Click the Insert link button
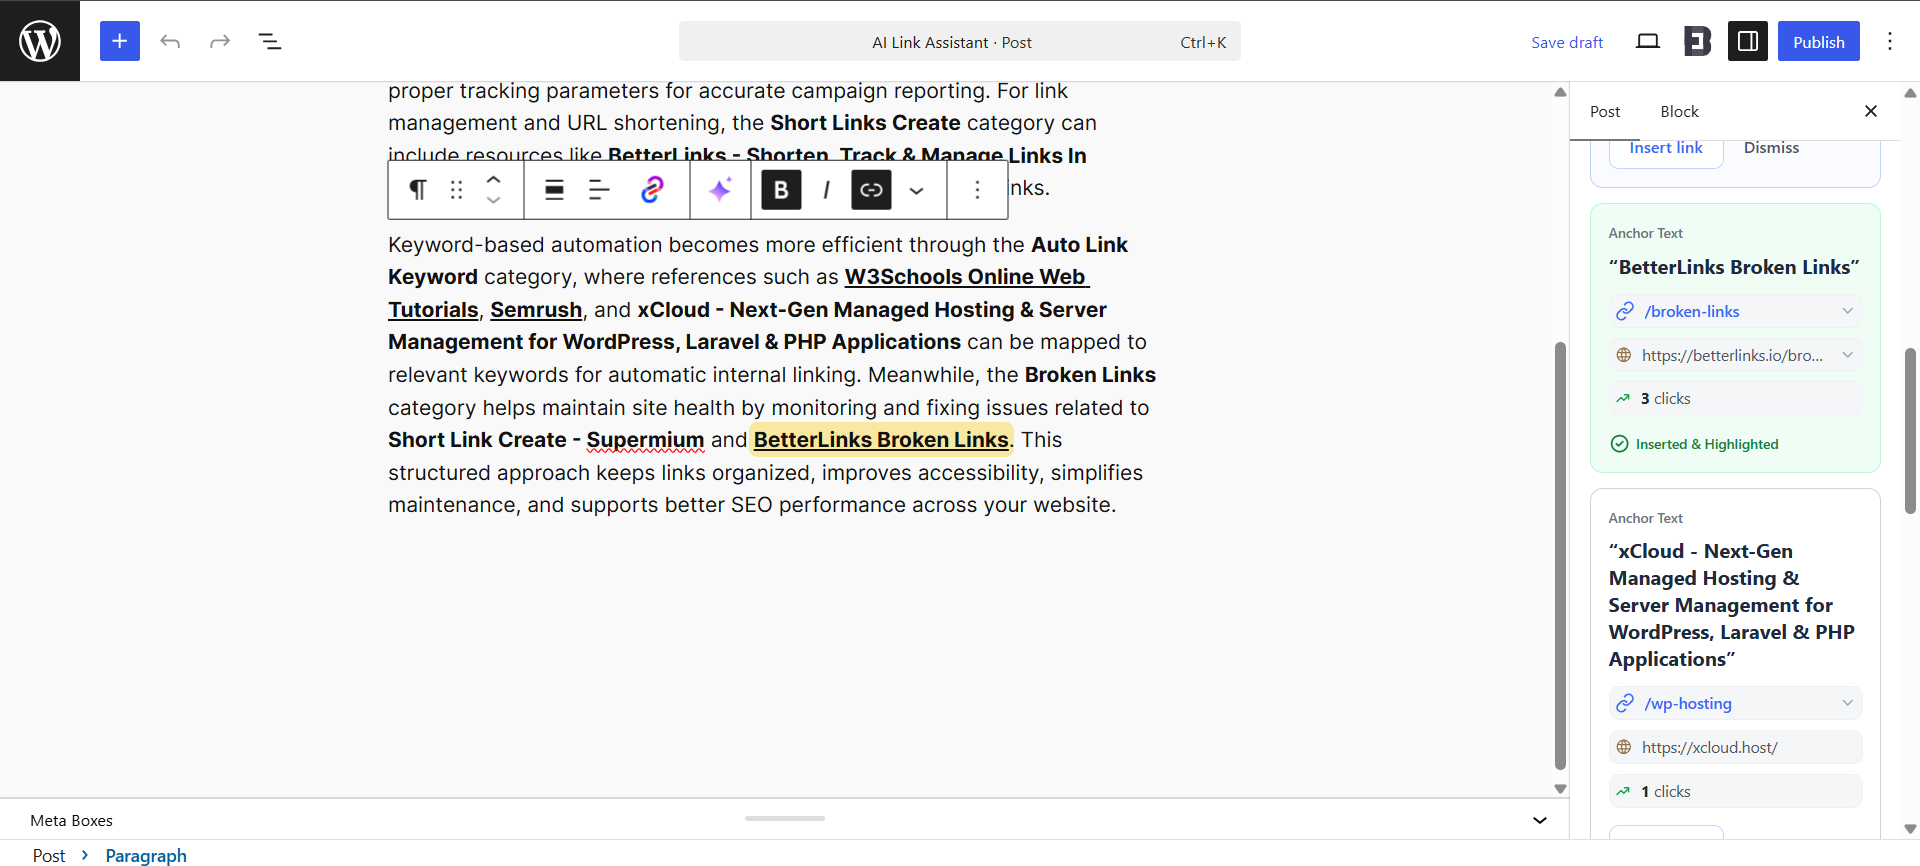Viewport: 1920px width, 866px height. point(1666,148)
